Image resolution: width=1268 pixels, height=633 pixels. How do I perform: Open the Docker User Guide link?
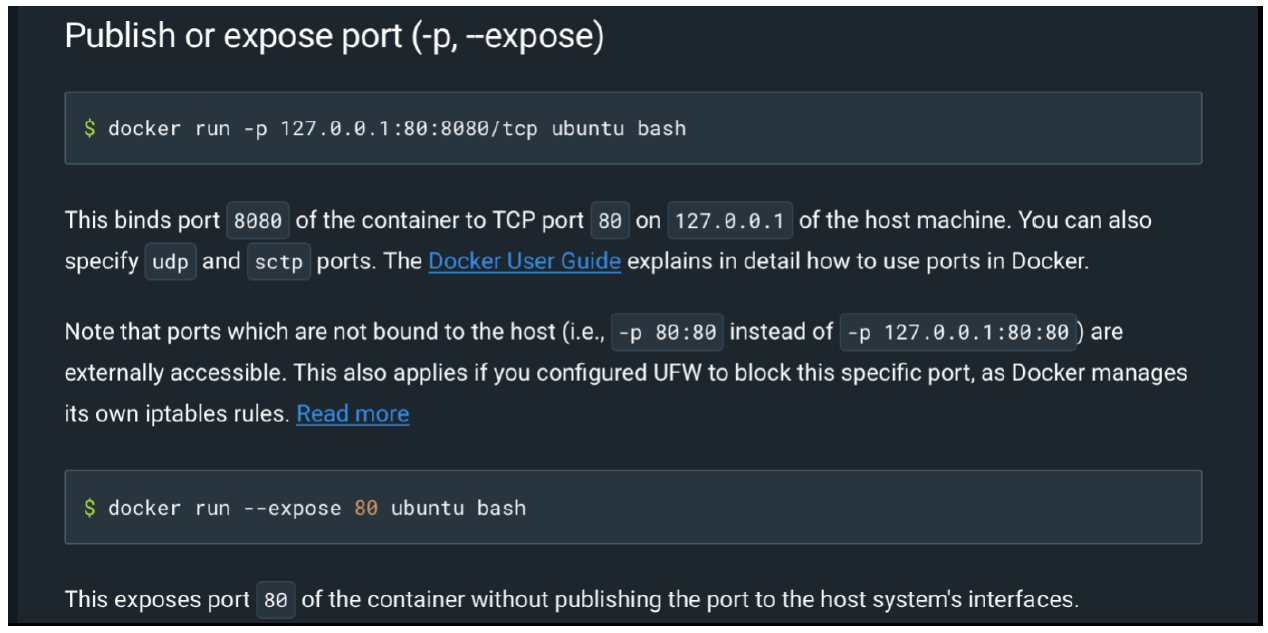pos(524,262)
